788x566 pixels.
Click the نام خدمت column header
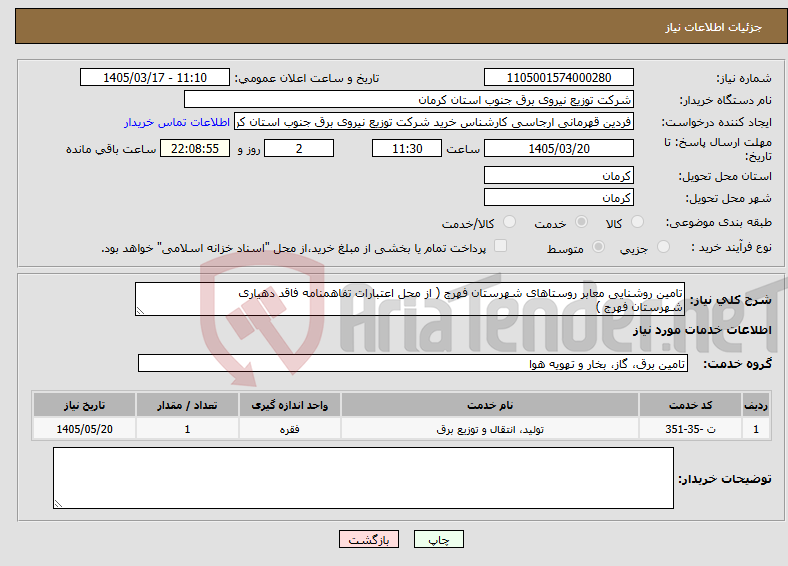(x=490, y=405)
